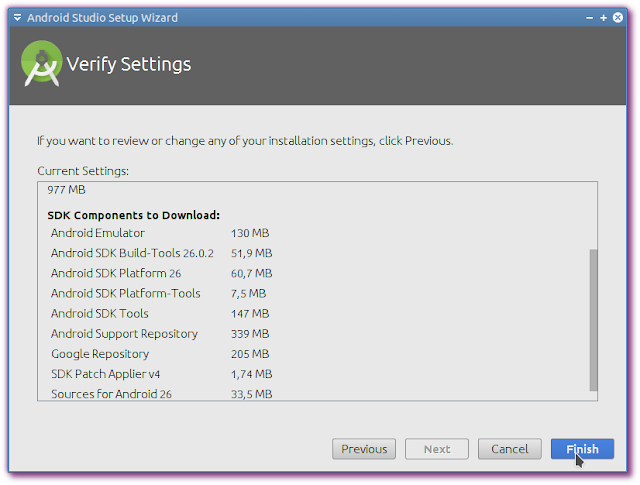Viewport: 640px width, 485px height.
Task: Click the Current Settings vertical scrollbar thumb
Action: point(593,320)
